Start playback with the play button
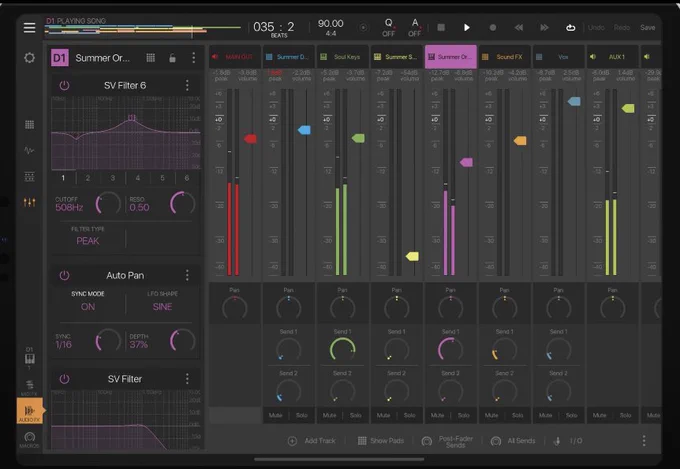 click(467, 27)
